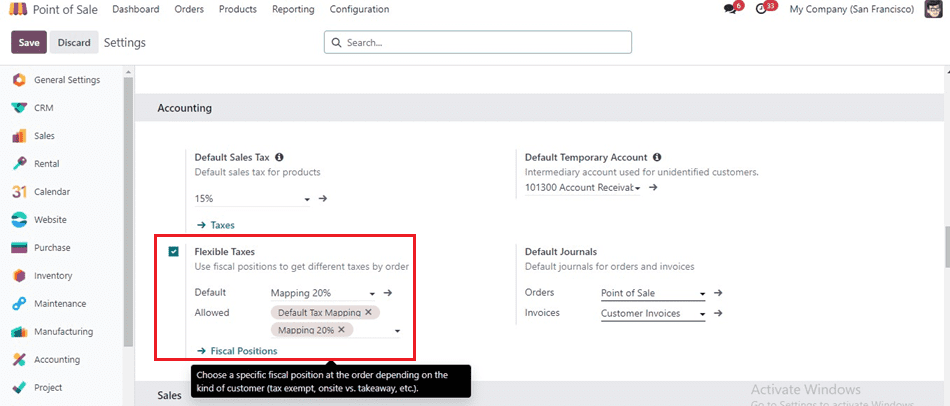Follow the Fiscal Positions link
This screenshot has width=950, height=406.
pos(243,351)
